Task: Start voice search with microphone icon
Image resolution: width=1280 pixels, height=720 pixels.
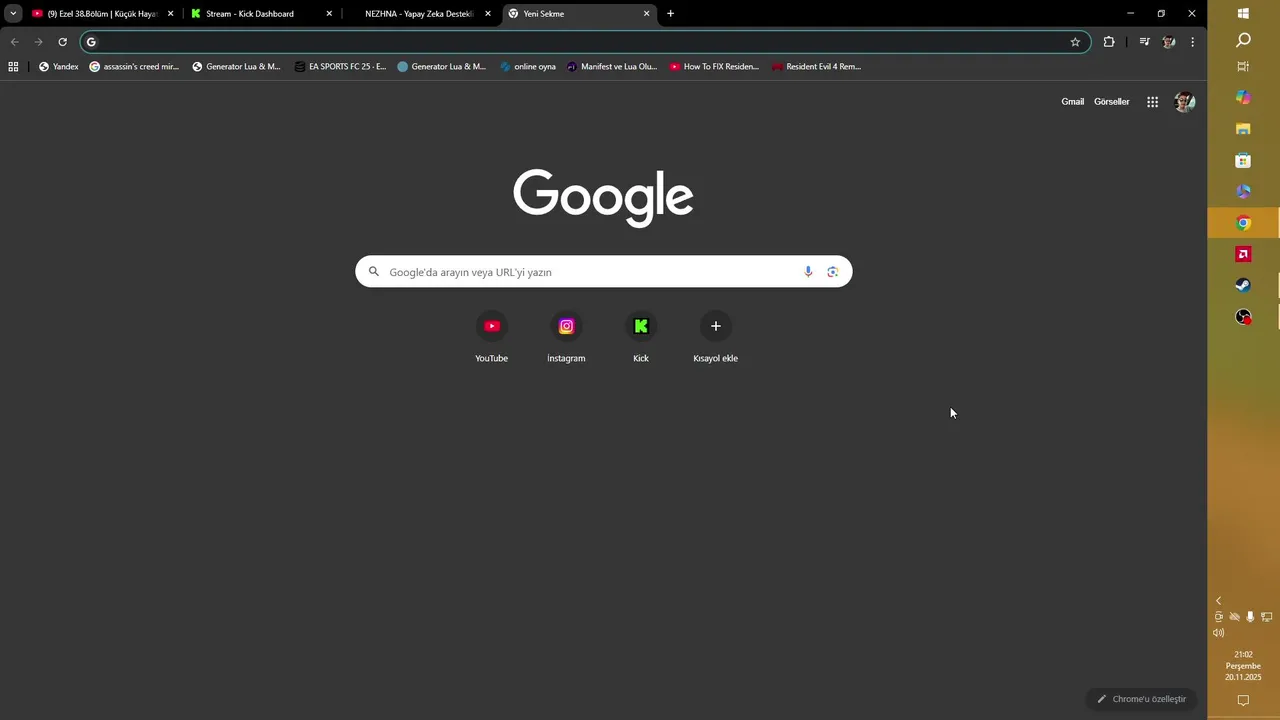Action: pyautogui.click(x=808, y=272)
